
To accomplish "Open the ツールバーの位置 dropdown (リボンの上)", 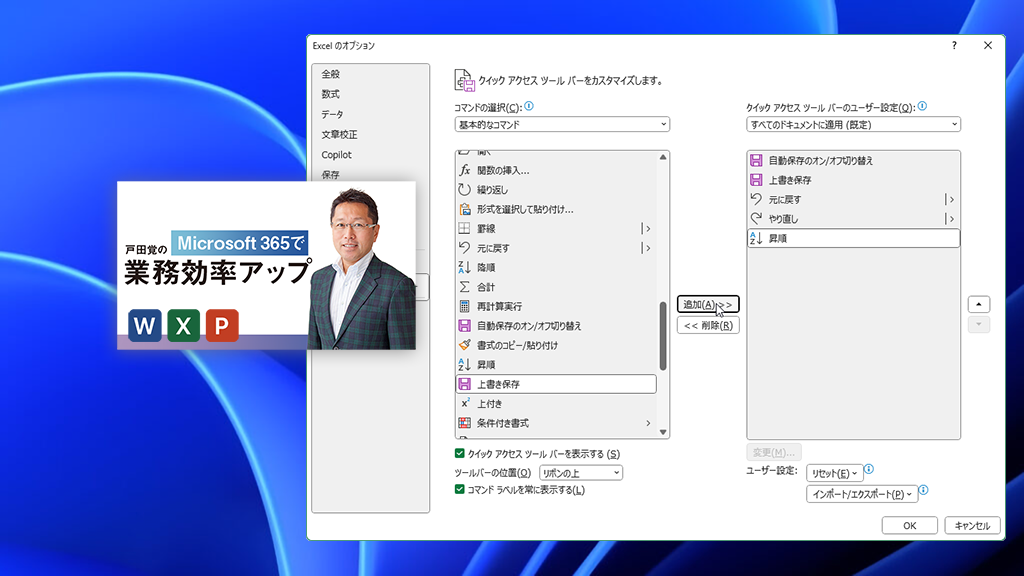I will click(581, 473).
